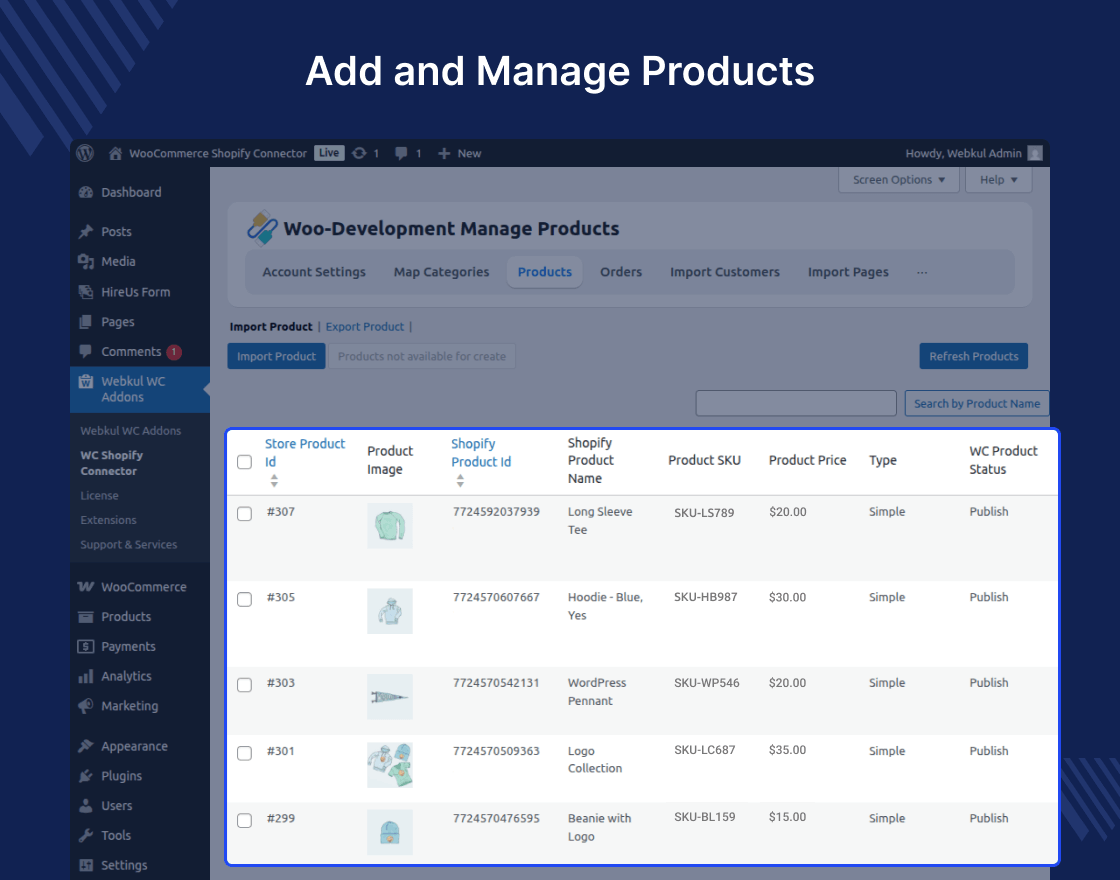
Task: Check the box for product #299
Action: tap(244, 820)
